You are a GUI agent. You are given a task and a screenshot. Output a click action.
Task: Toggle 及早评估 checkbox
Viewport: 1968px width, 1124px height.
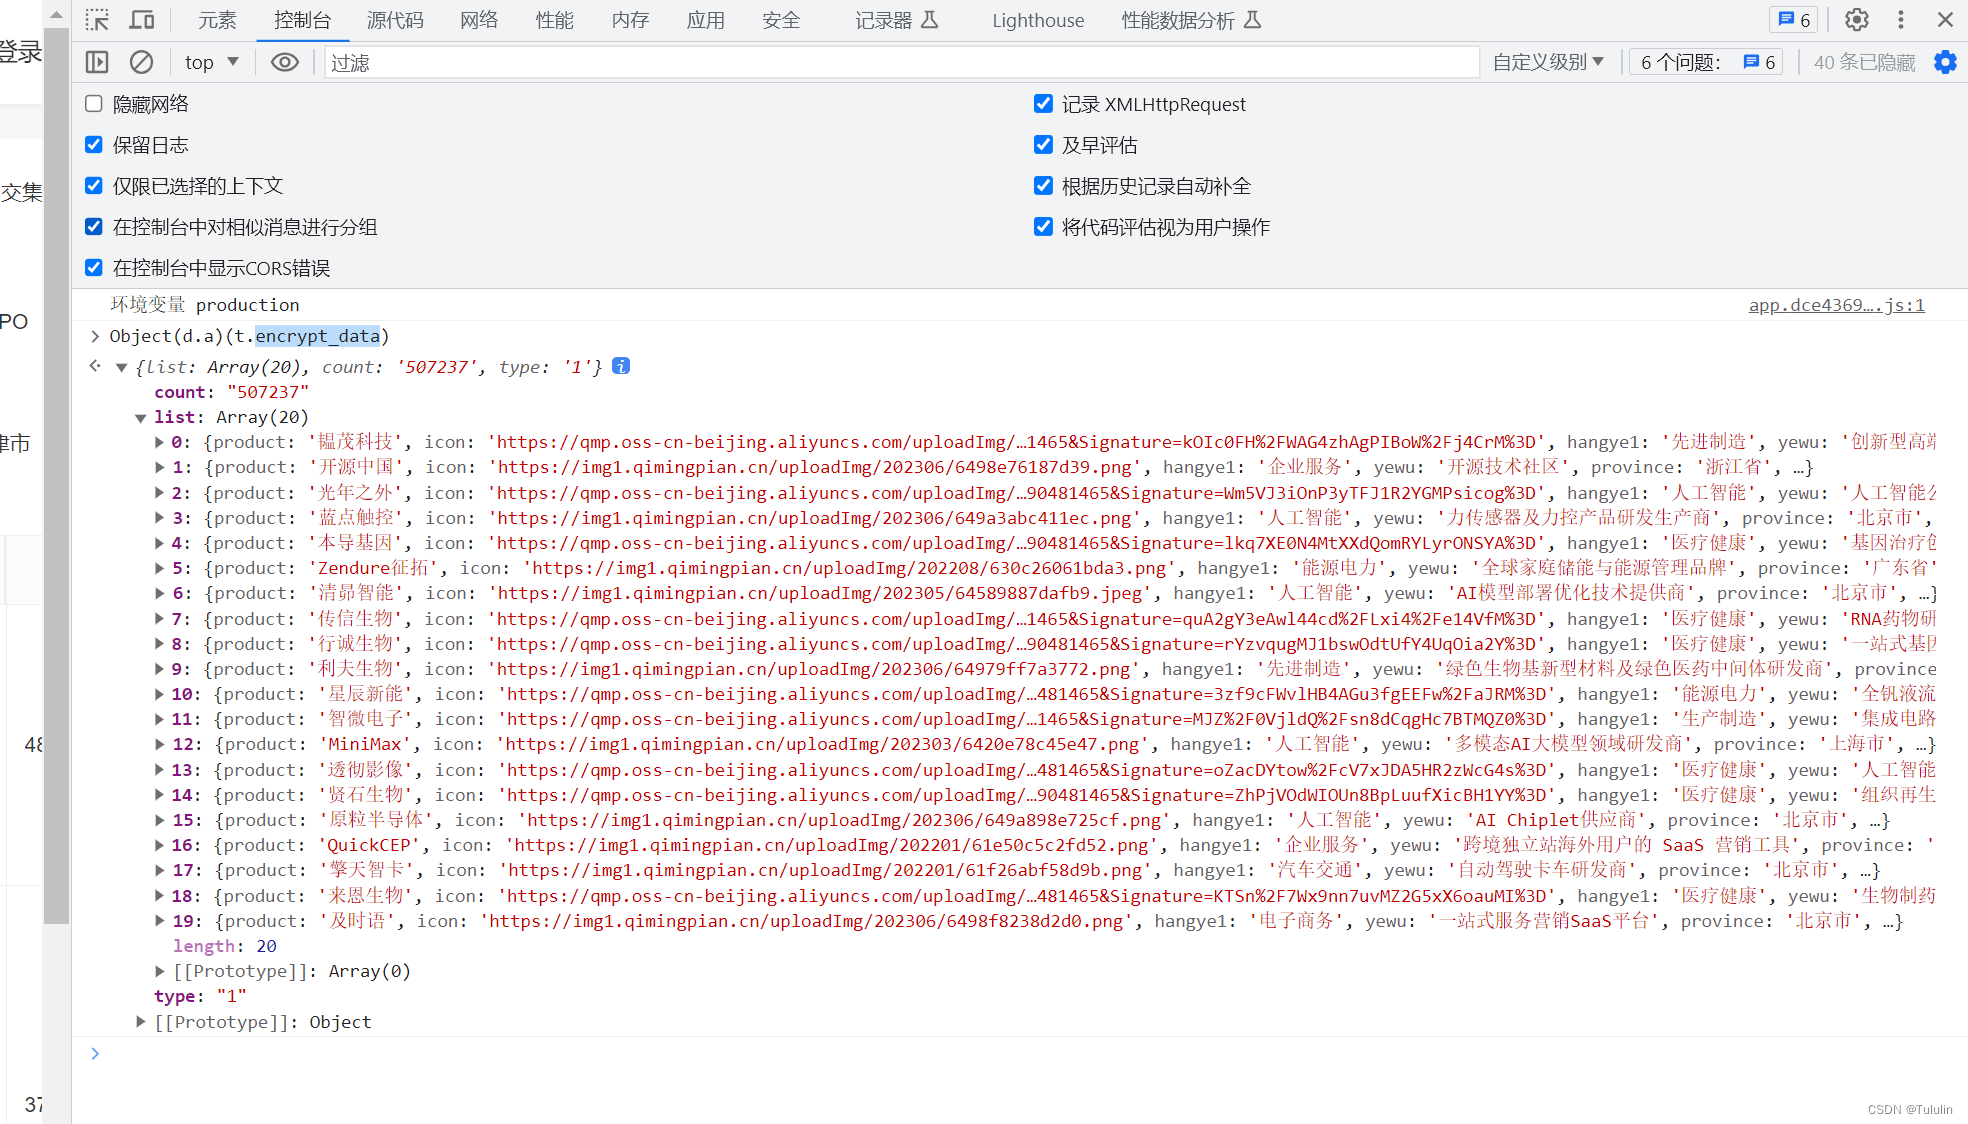(x=1043, y=145)
